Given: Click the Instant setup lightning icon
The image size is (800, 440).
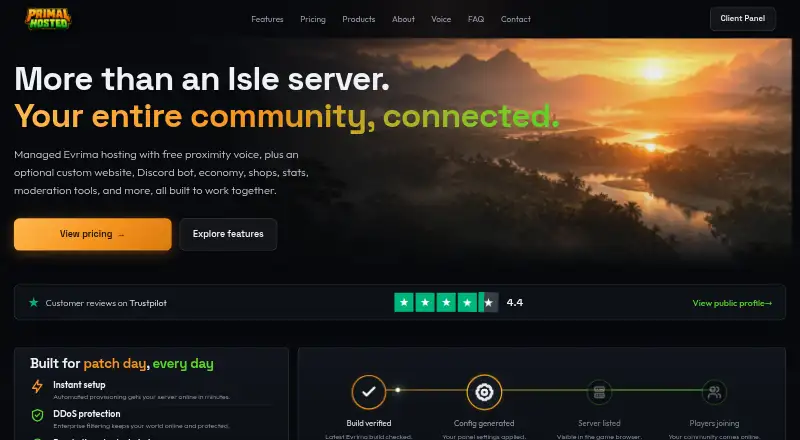Looking at the screenshot, I should tap(37, 386).
